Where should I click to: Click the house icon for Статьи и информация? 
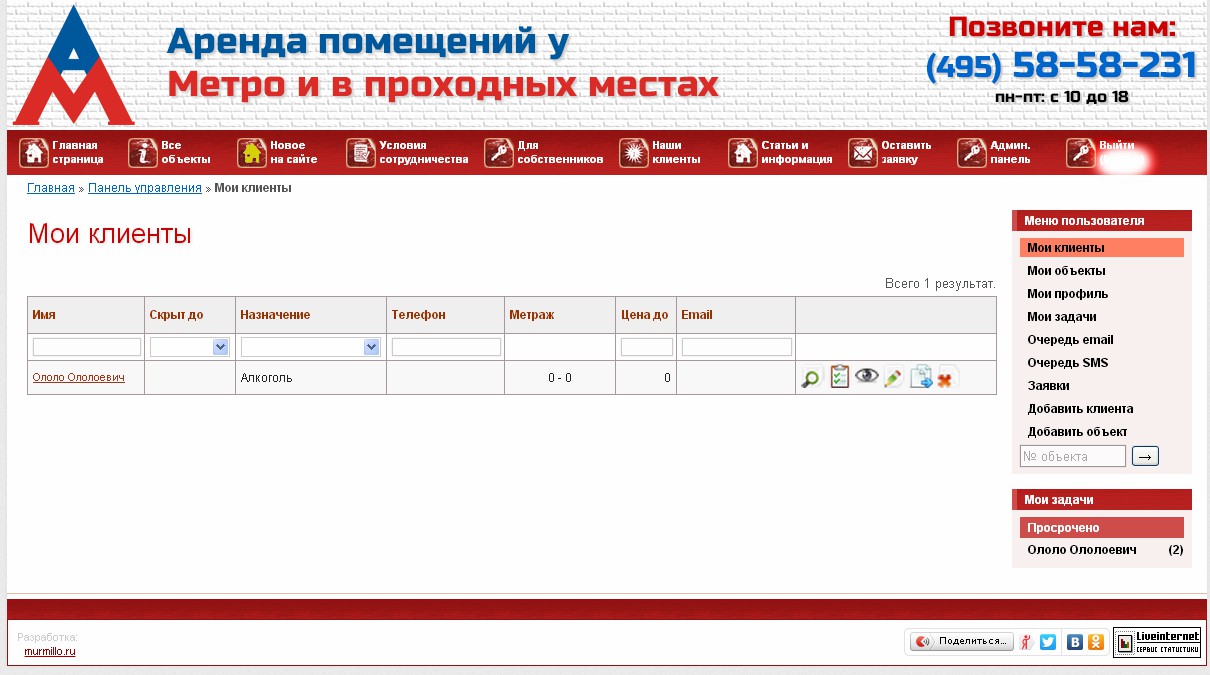coord(743,153)
